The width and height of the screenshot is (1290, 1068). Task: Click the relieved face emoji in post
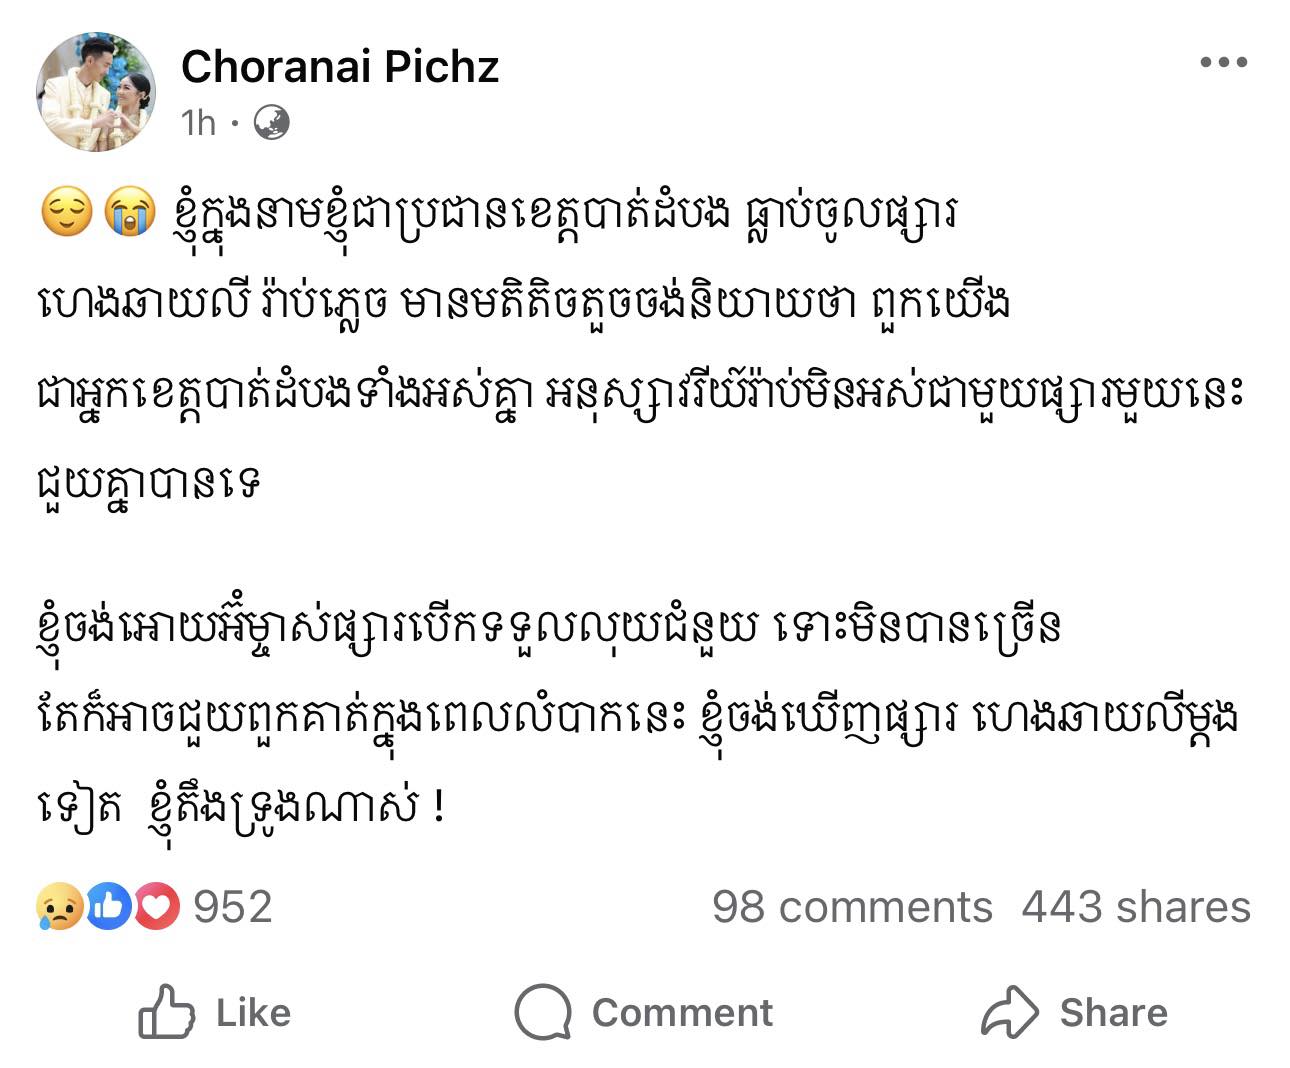click(x=67, y=213)
